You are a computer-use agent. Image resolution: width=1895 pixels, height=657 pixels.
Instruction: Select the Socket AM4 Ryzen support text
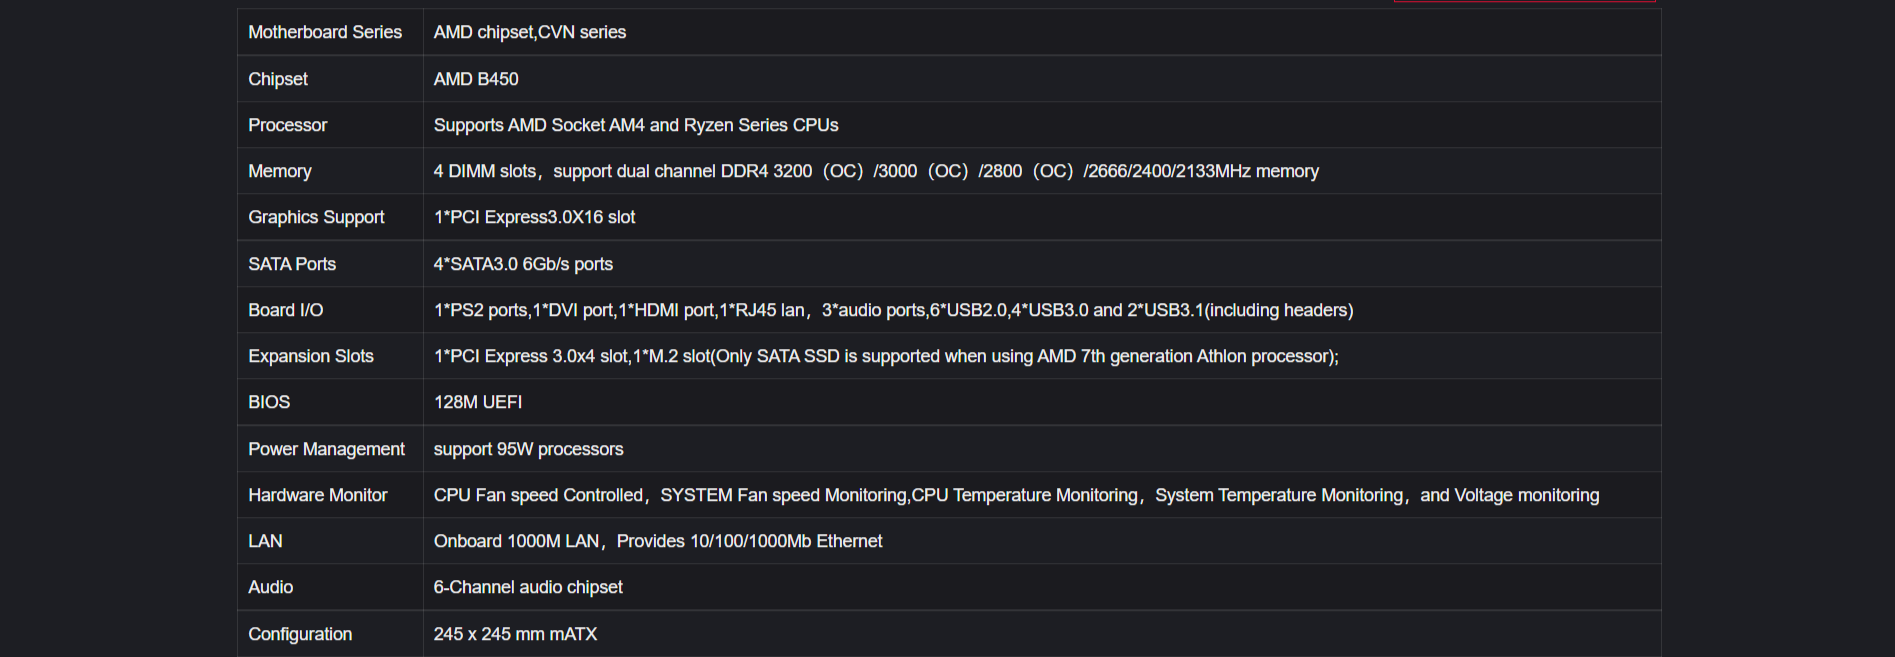tap(635, 125)
